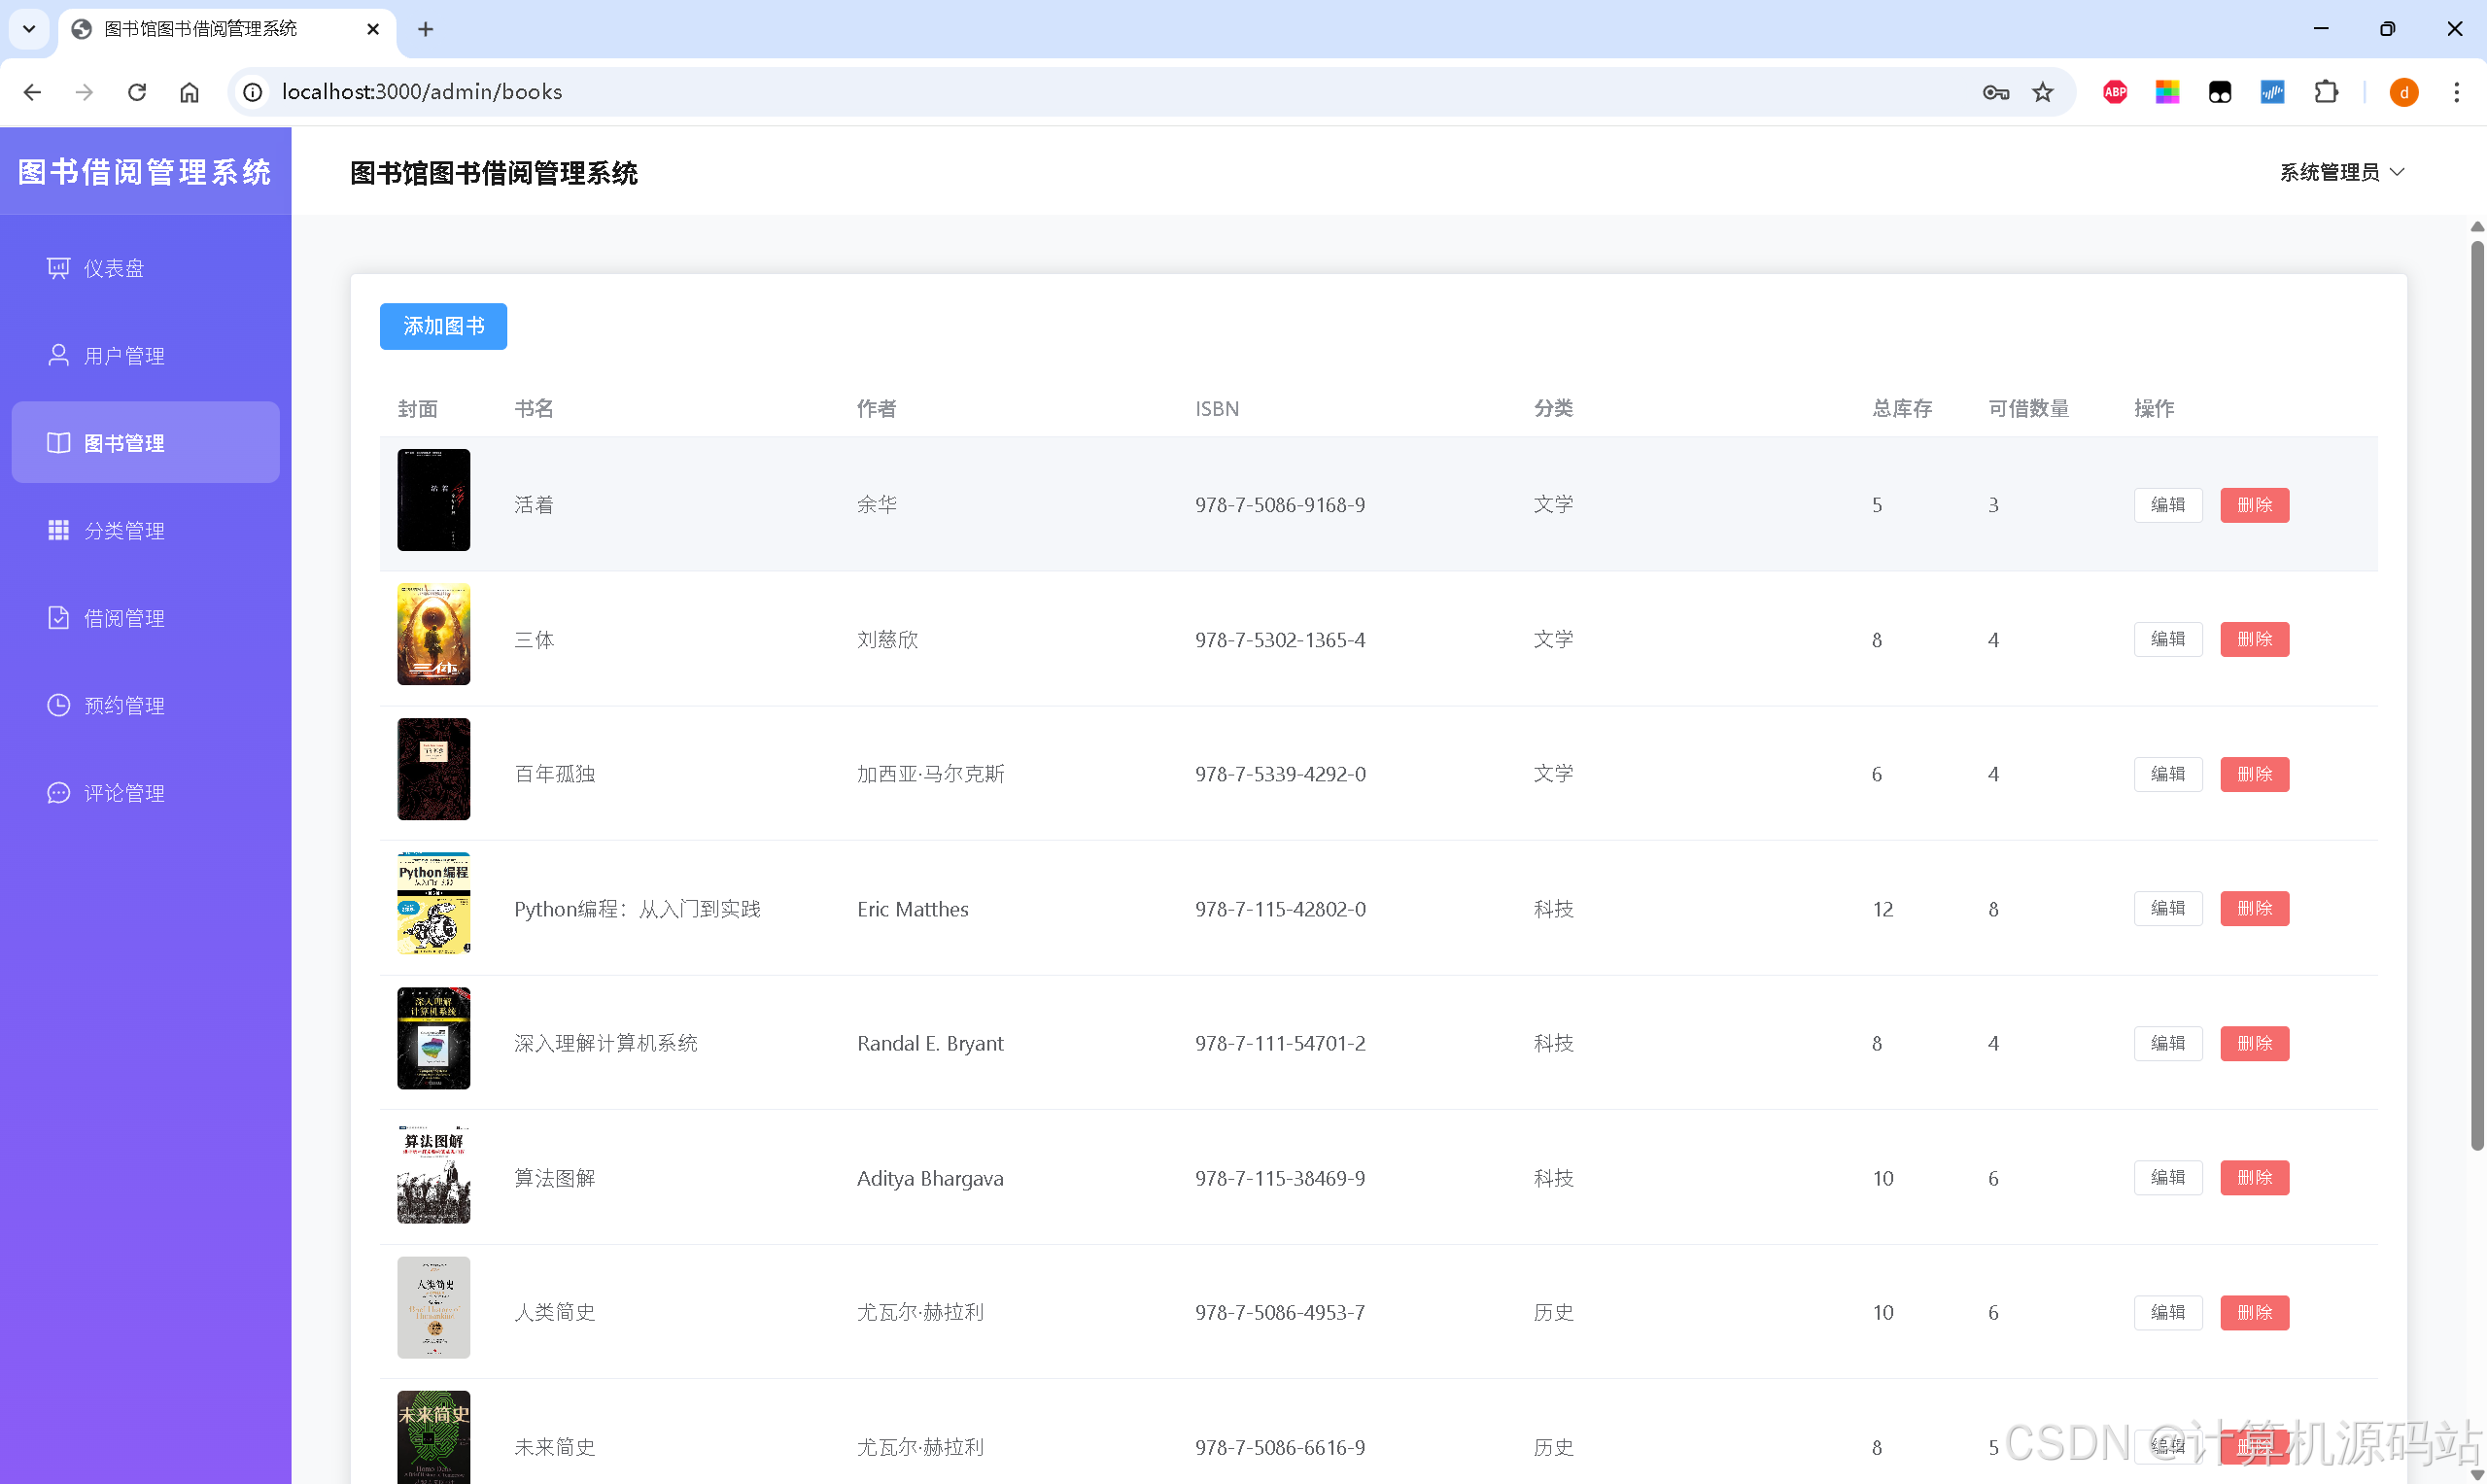
Task: Click the AdBlock Plus extension icon
Action: pyautogui.click(x=2115, y=92)
